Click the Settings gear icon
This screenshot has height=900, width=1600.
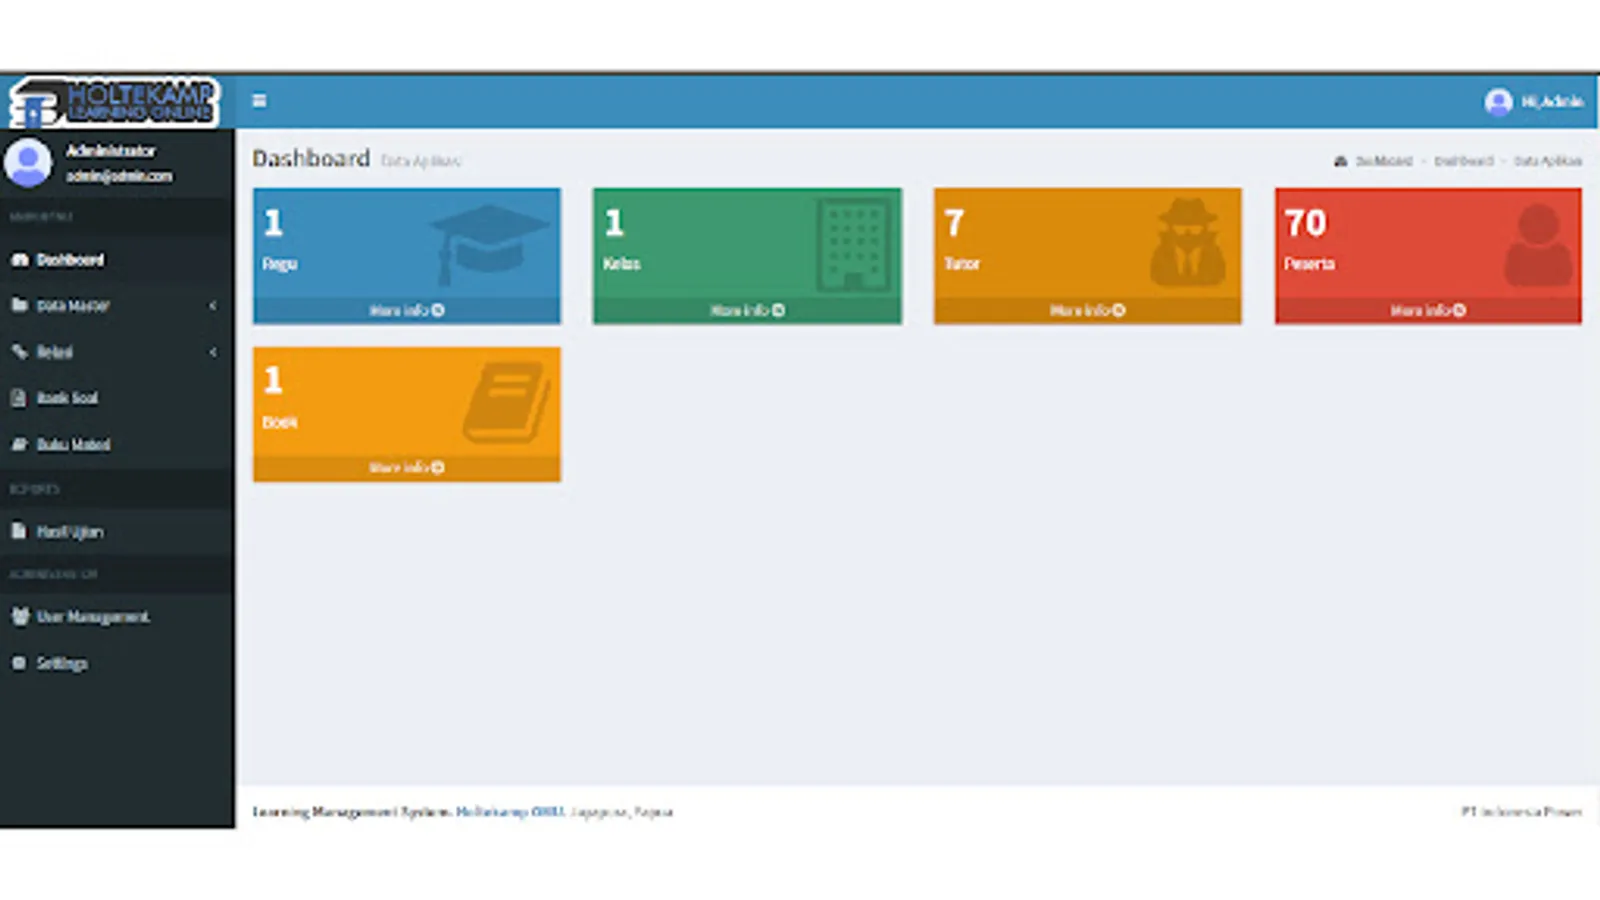point(19,663)
